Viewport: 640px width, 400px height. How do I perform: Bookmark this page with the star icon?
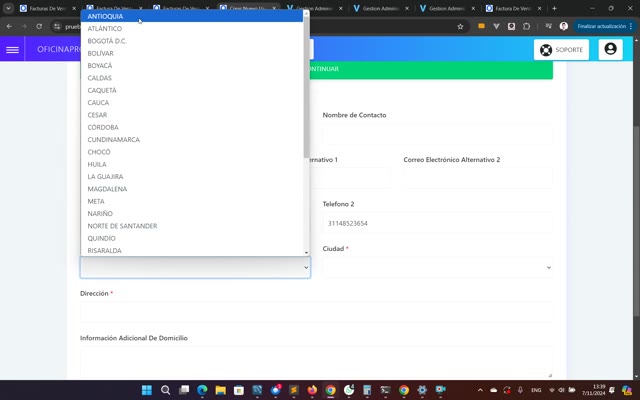pos(460,27)
